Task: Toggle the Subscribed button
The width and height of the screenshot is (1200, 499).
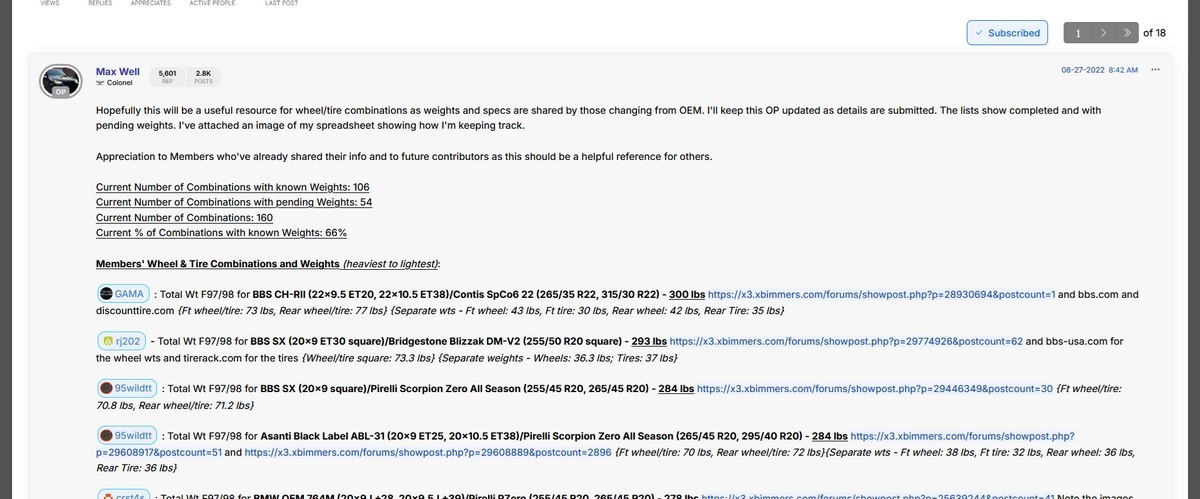Action: (1007, 33)
